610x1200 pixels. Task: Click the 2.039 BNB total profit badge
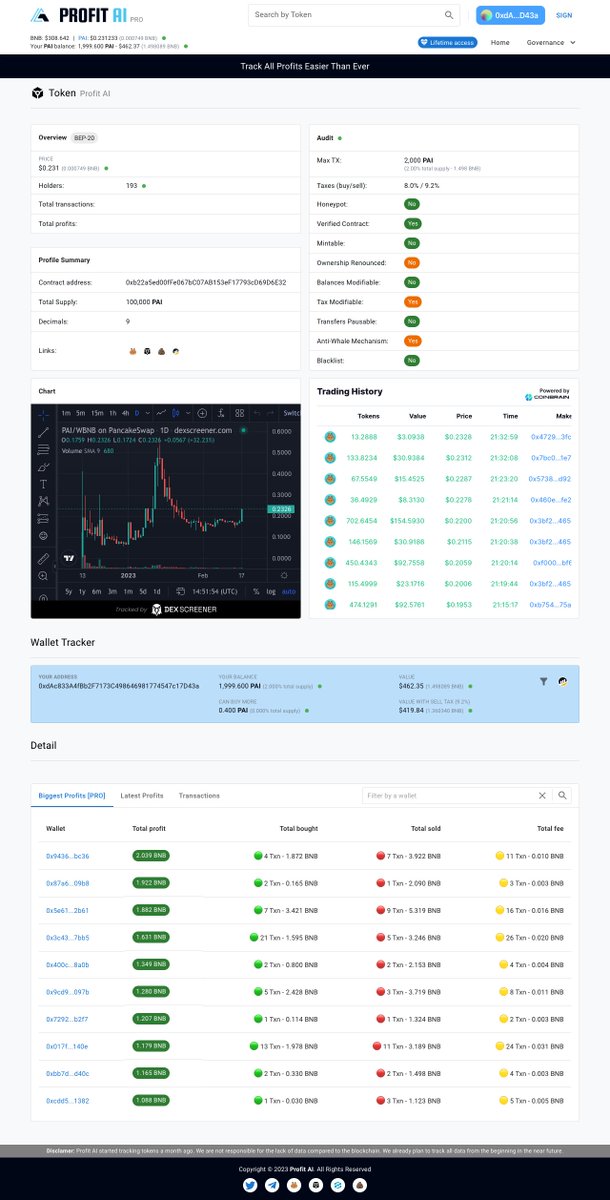150,856
